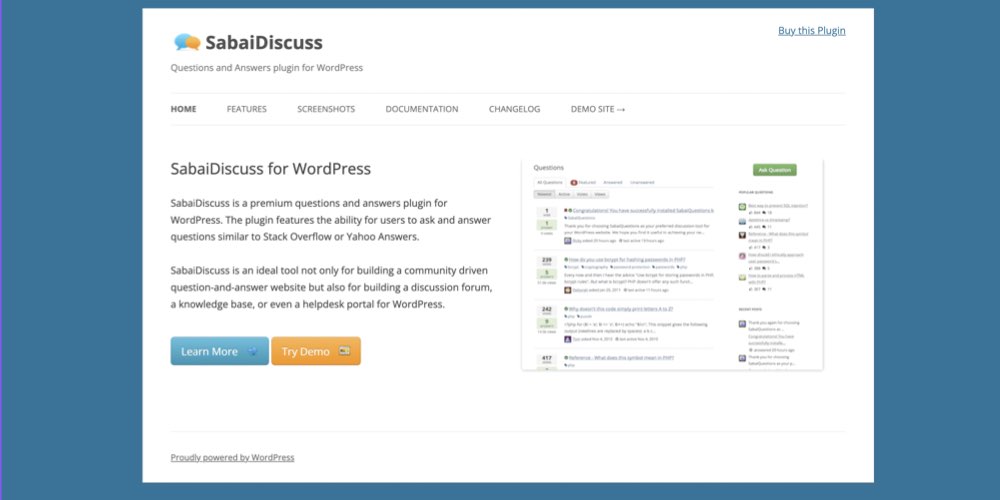This screenshot has height=500, width=1000.
Task: Follow the Buy this Plugin link
Action: pyautogui.click(x=811, y=31)
